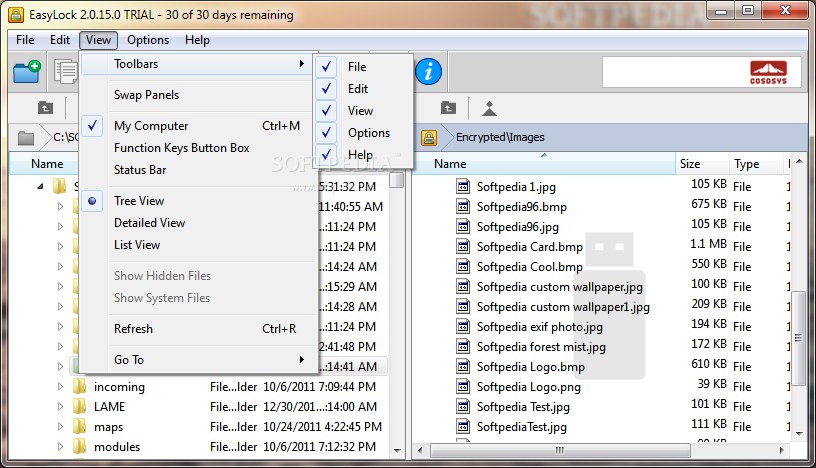Expand the Go To submenu
Screen dimensions: 816x468
199,360
